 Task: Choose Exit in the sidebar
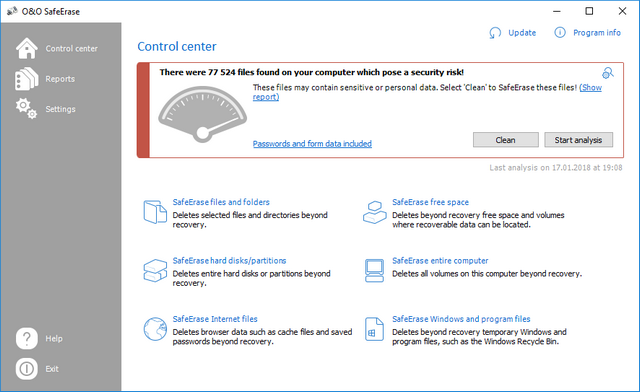tap(52, 369)
